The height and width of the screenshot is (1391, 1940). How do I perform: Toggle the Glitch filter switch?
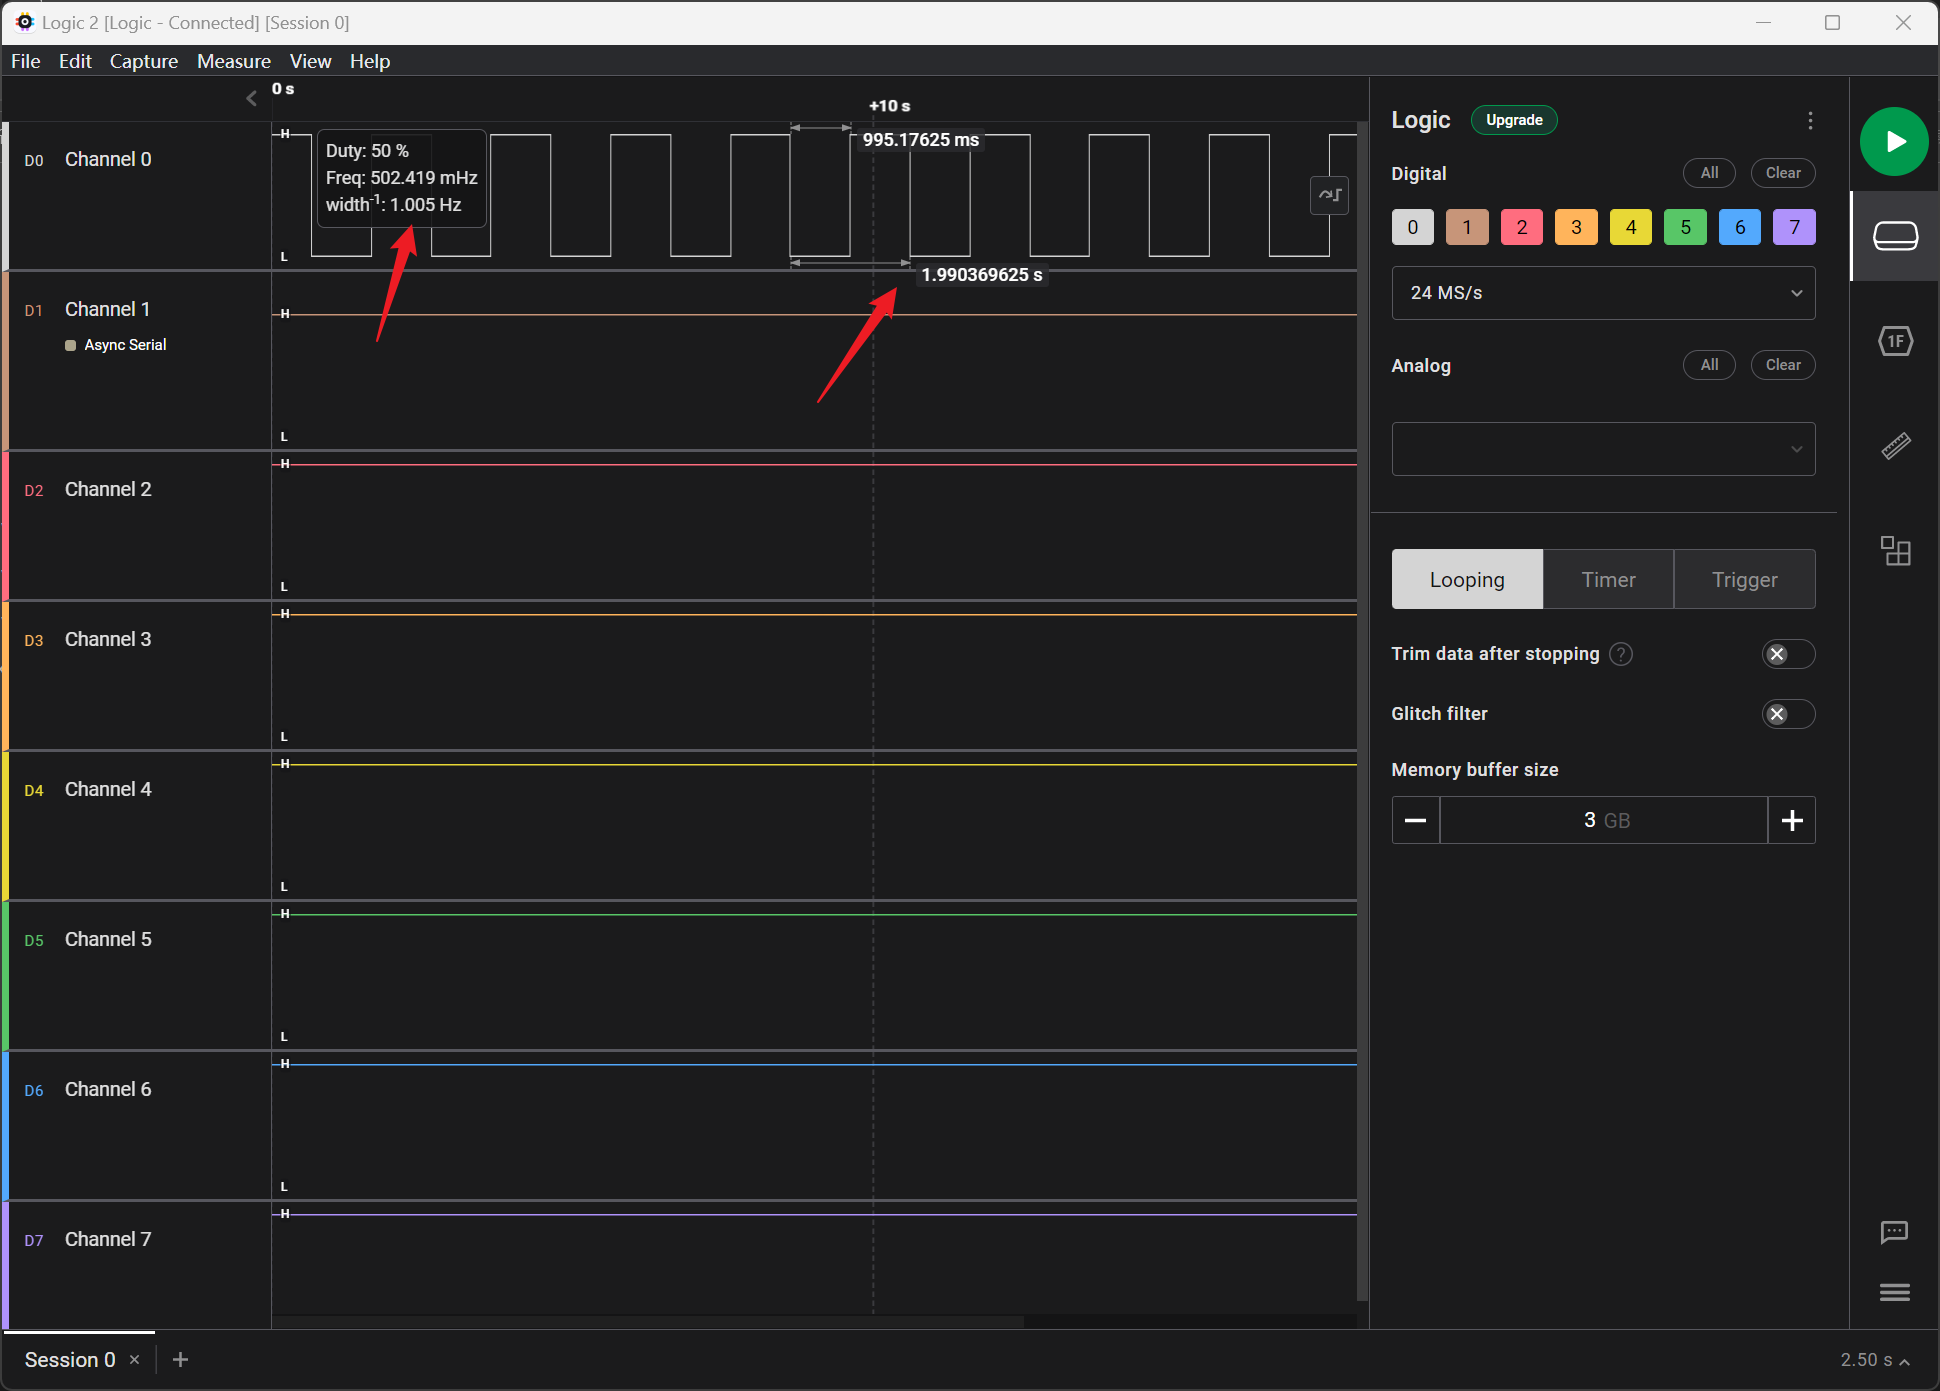[x=1787, y=714]
